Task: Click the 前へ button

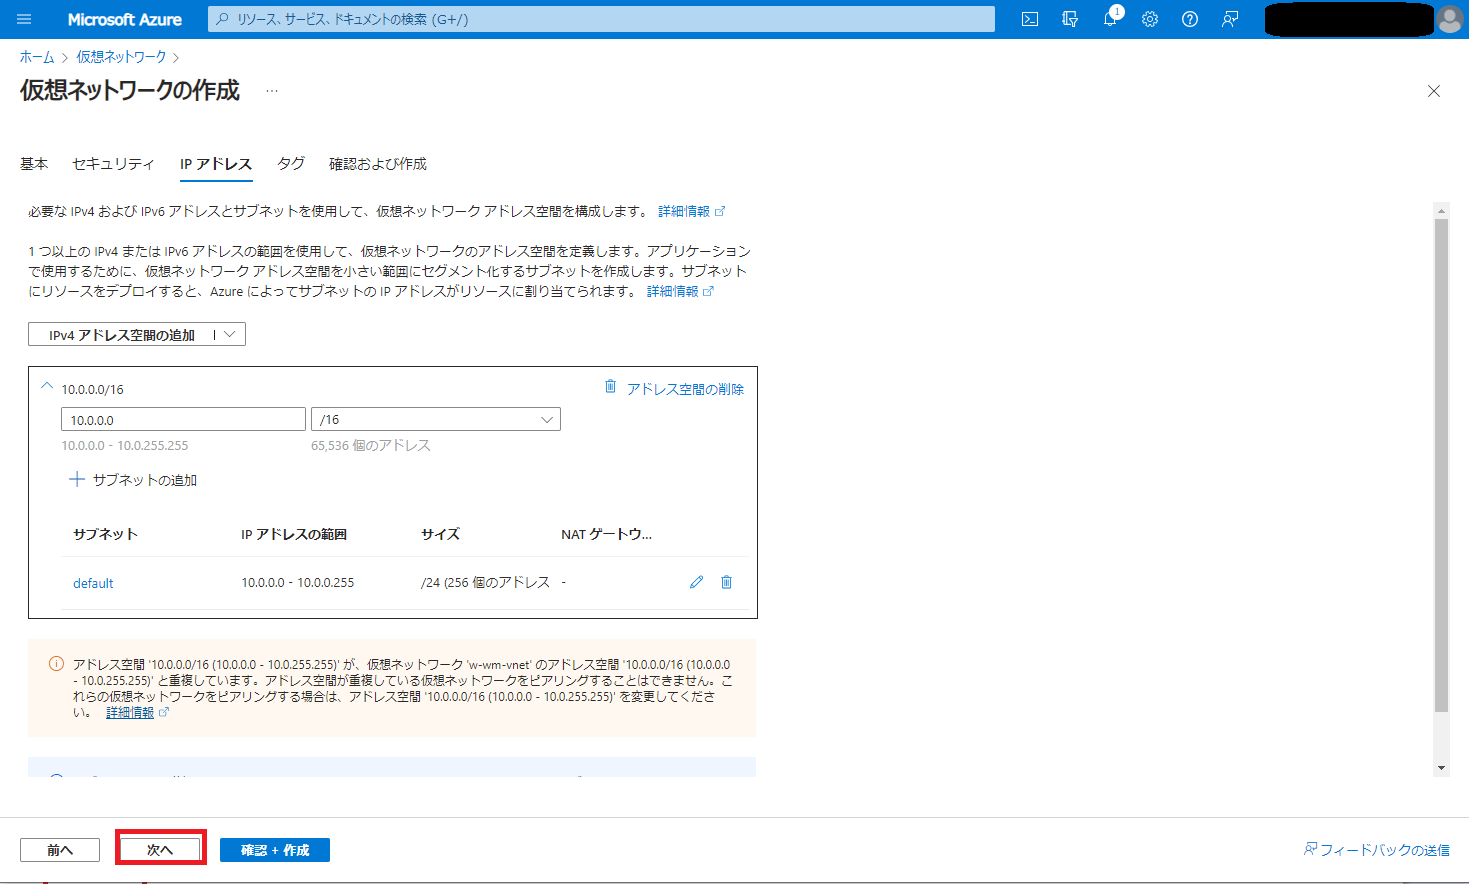Action: coord(60,850)
